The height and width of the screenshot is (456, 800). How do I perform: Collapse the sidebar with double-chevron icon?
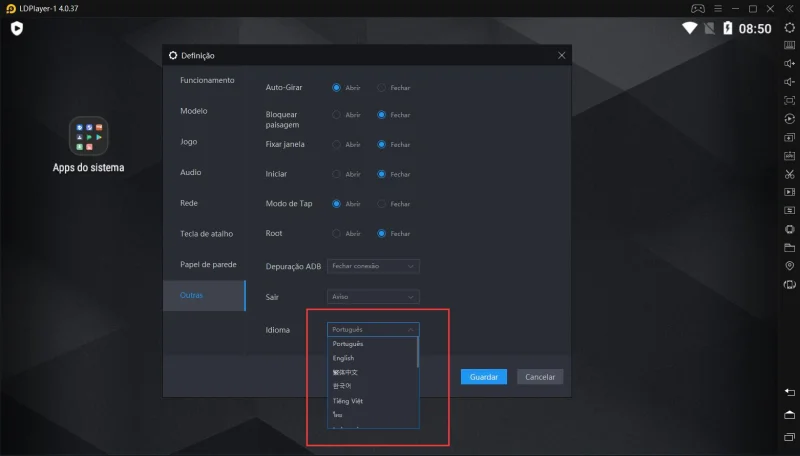coord(789,9)
